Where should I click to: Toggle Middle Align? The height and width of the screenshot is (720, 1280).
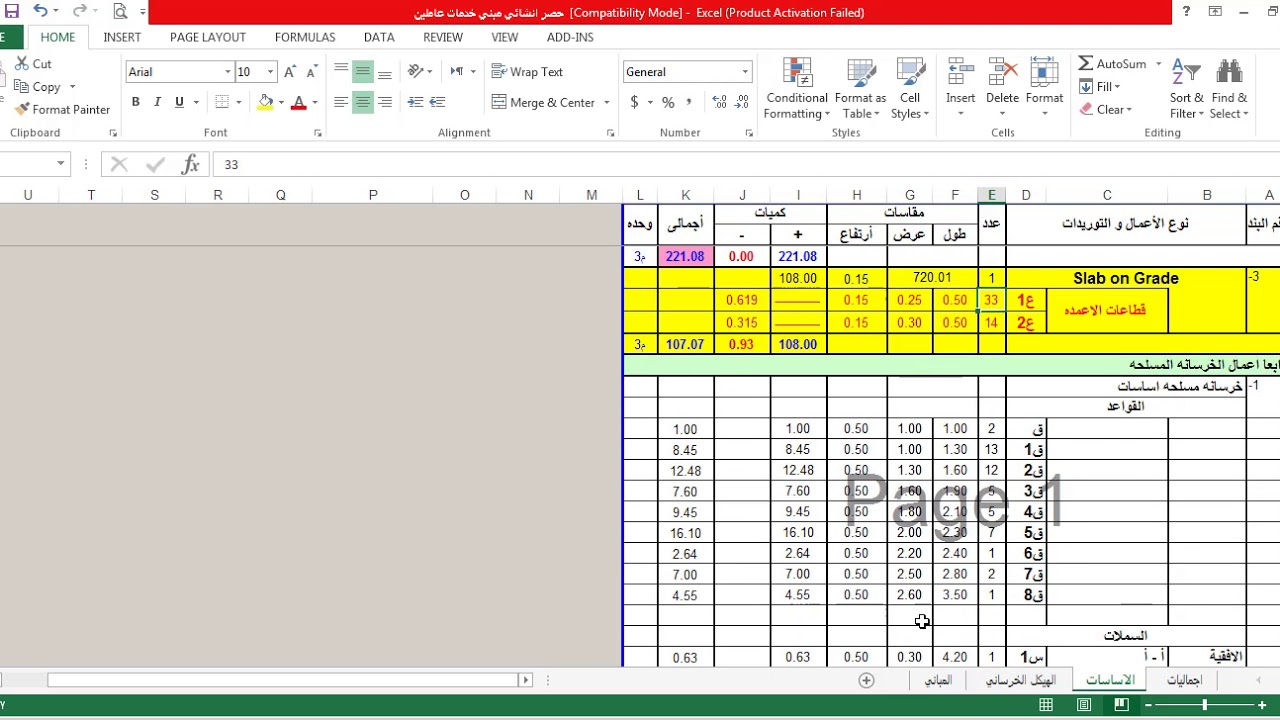pyautogui.click(x=363, y=72)
